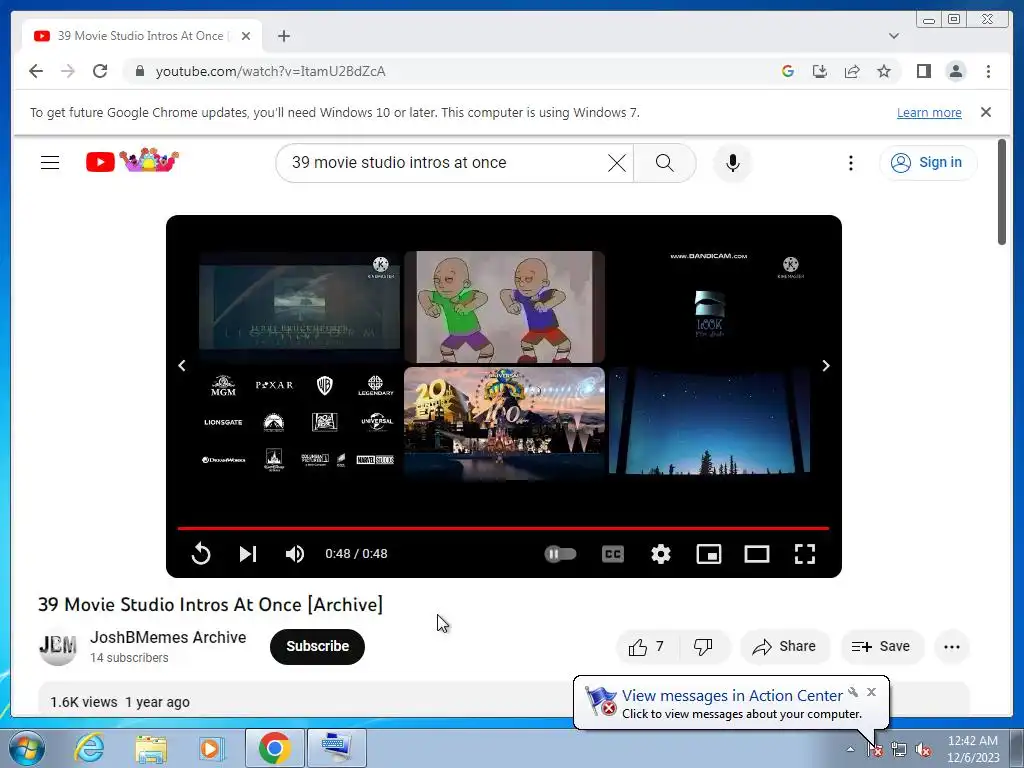1024x768 pixels.
Task: Open Windows Media Player from taskbar
Action: [x=211, y=748]
